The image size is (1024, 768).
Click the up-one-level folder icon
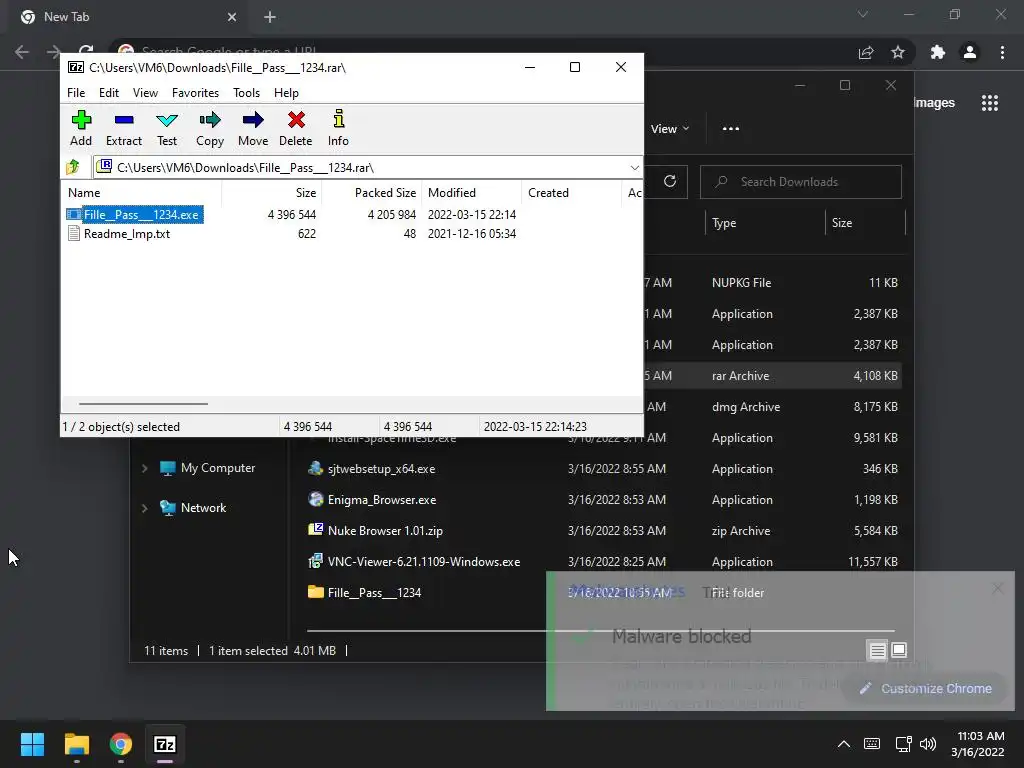pyautogui.click(x=73, y=167)
